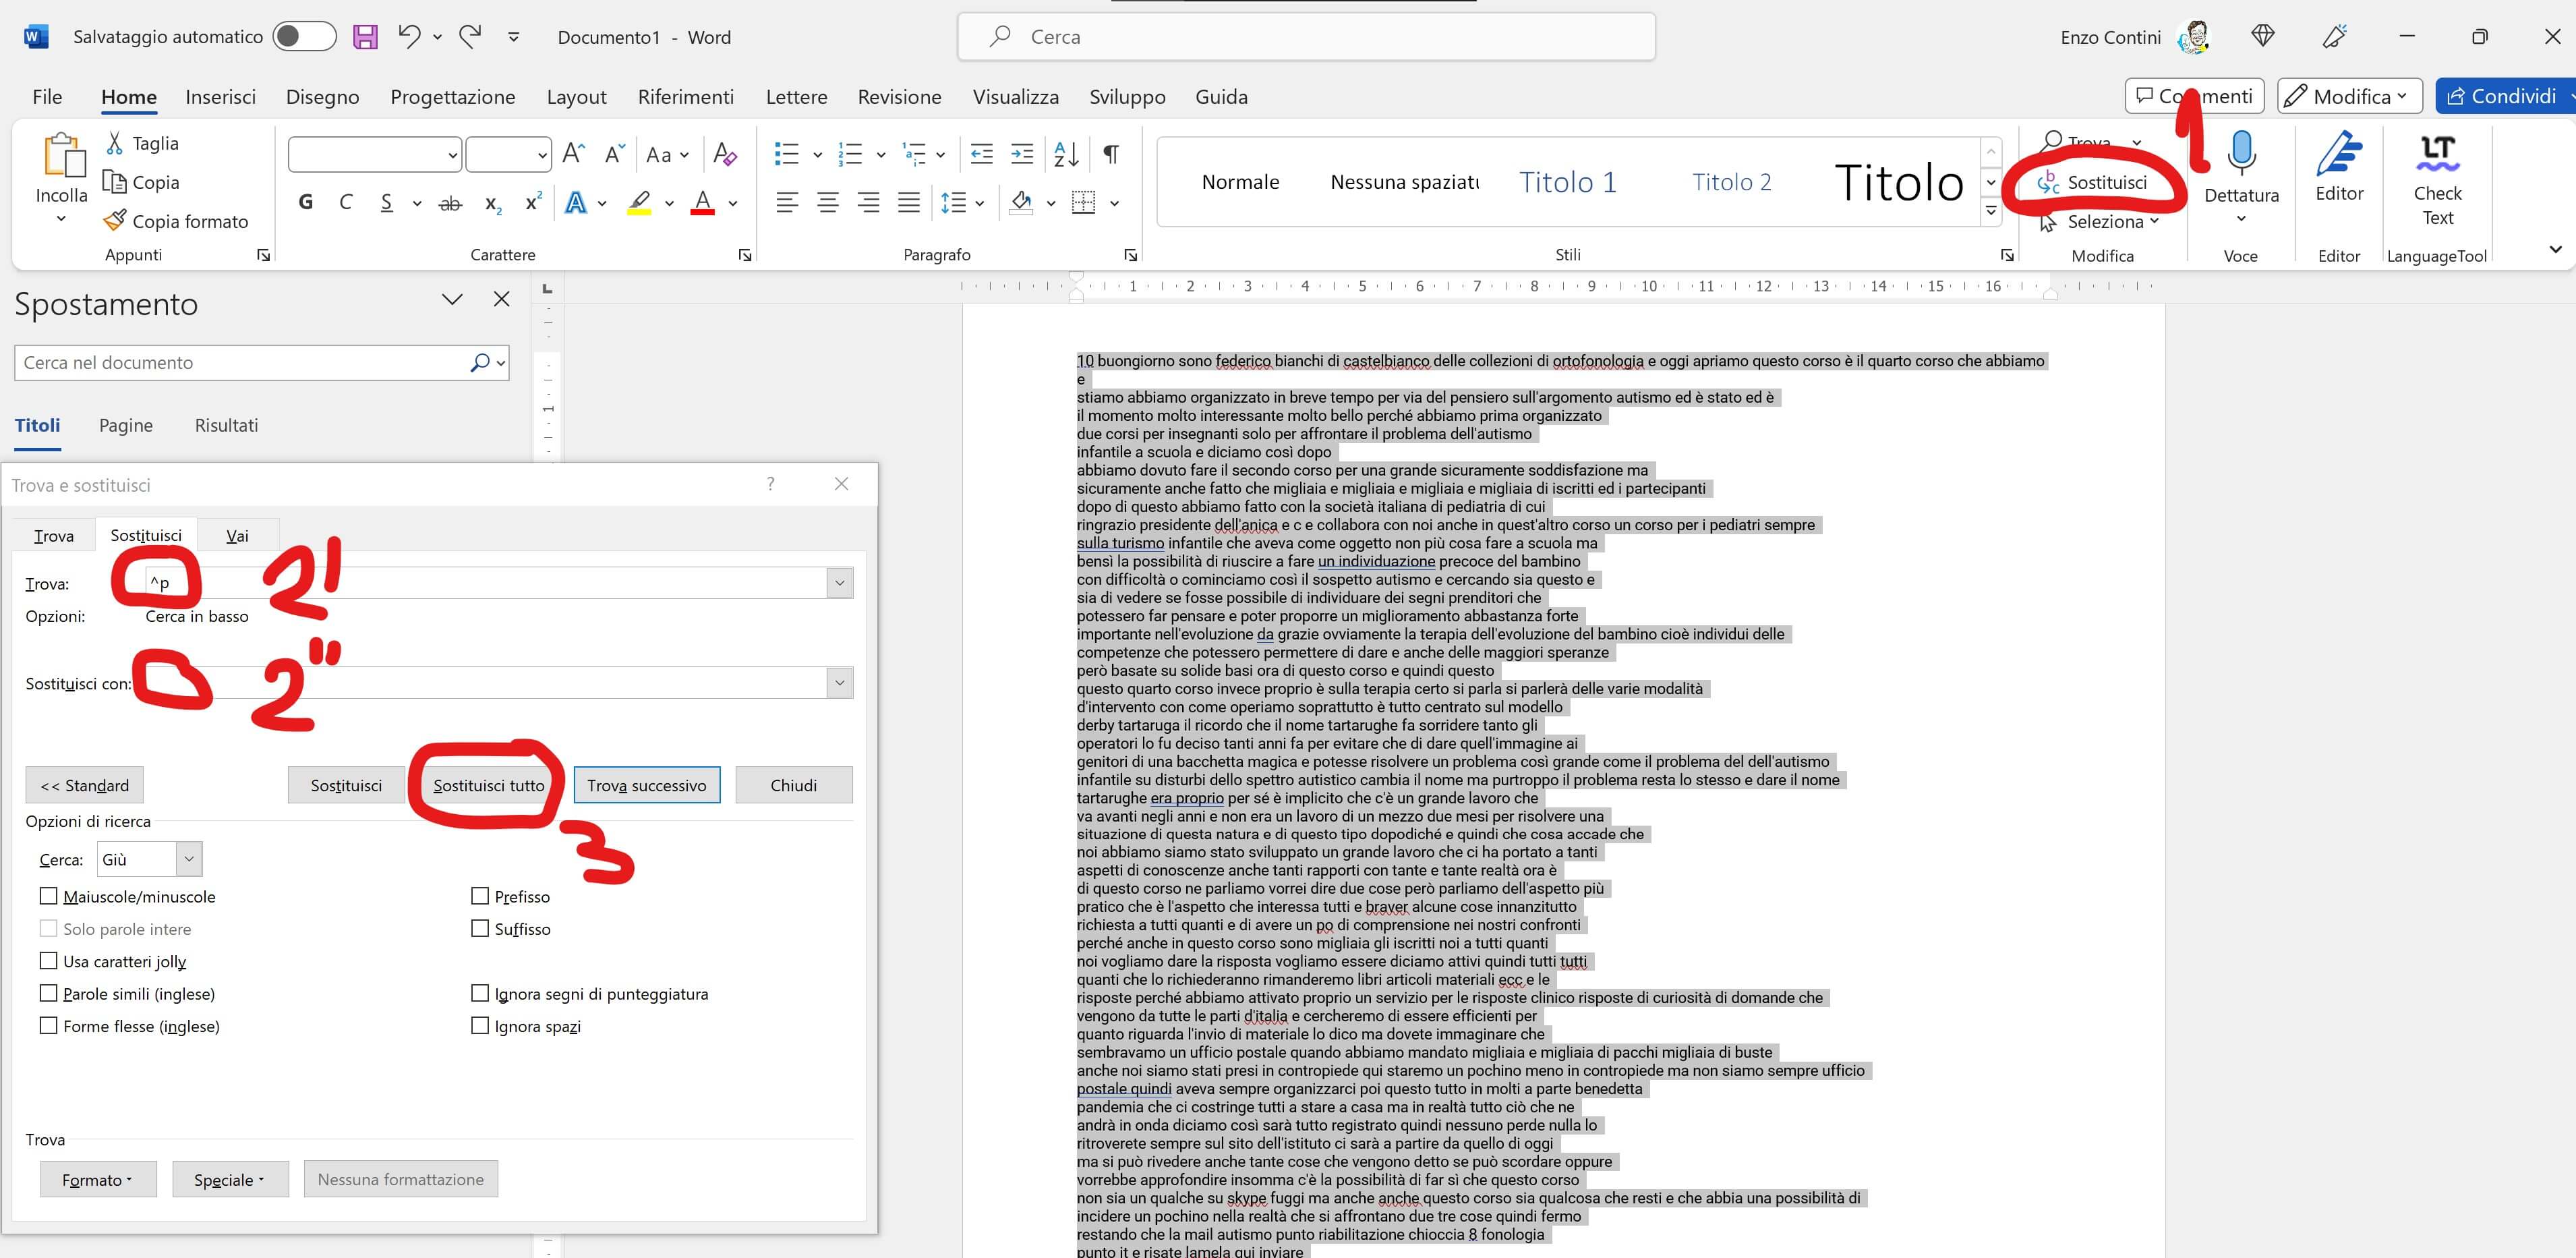
Task: Open the Inserisci ribbon tab
Action: [x=220, y=97]
